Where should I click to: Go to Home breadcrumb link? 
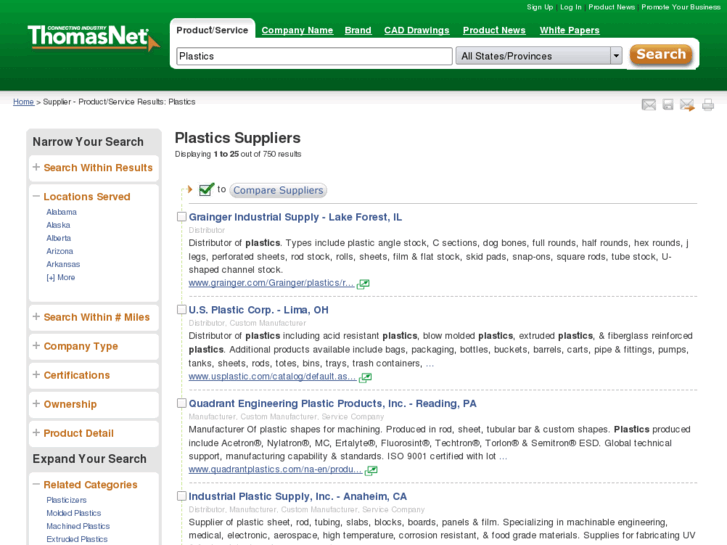click(24, 102)
